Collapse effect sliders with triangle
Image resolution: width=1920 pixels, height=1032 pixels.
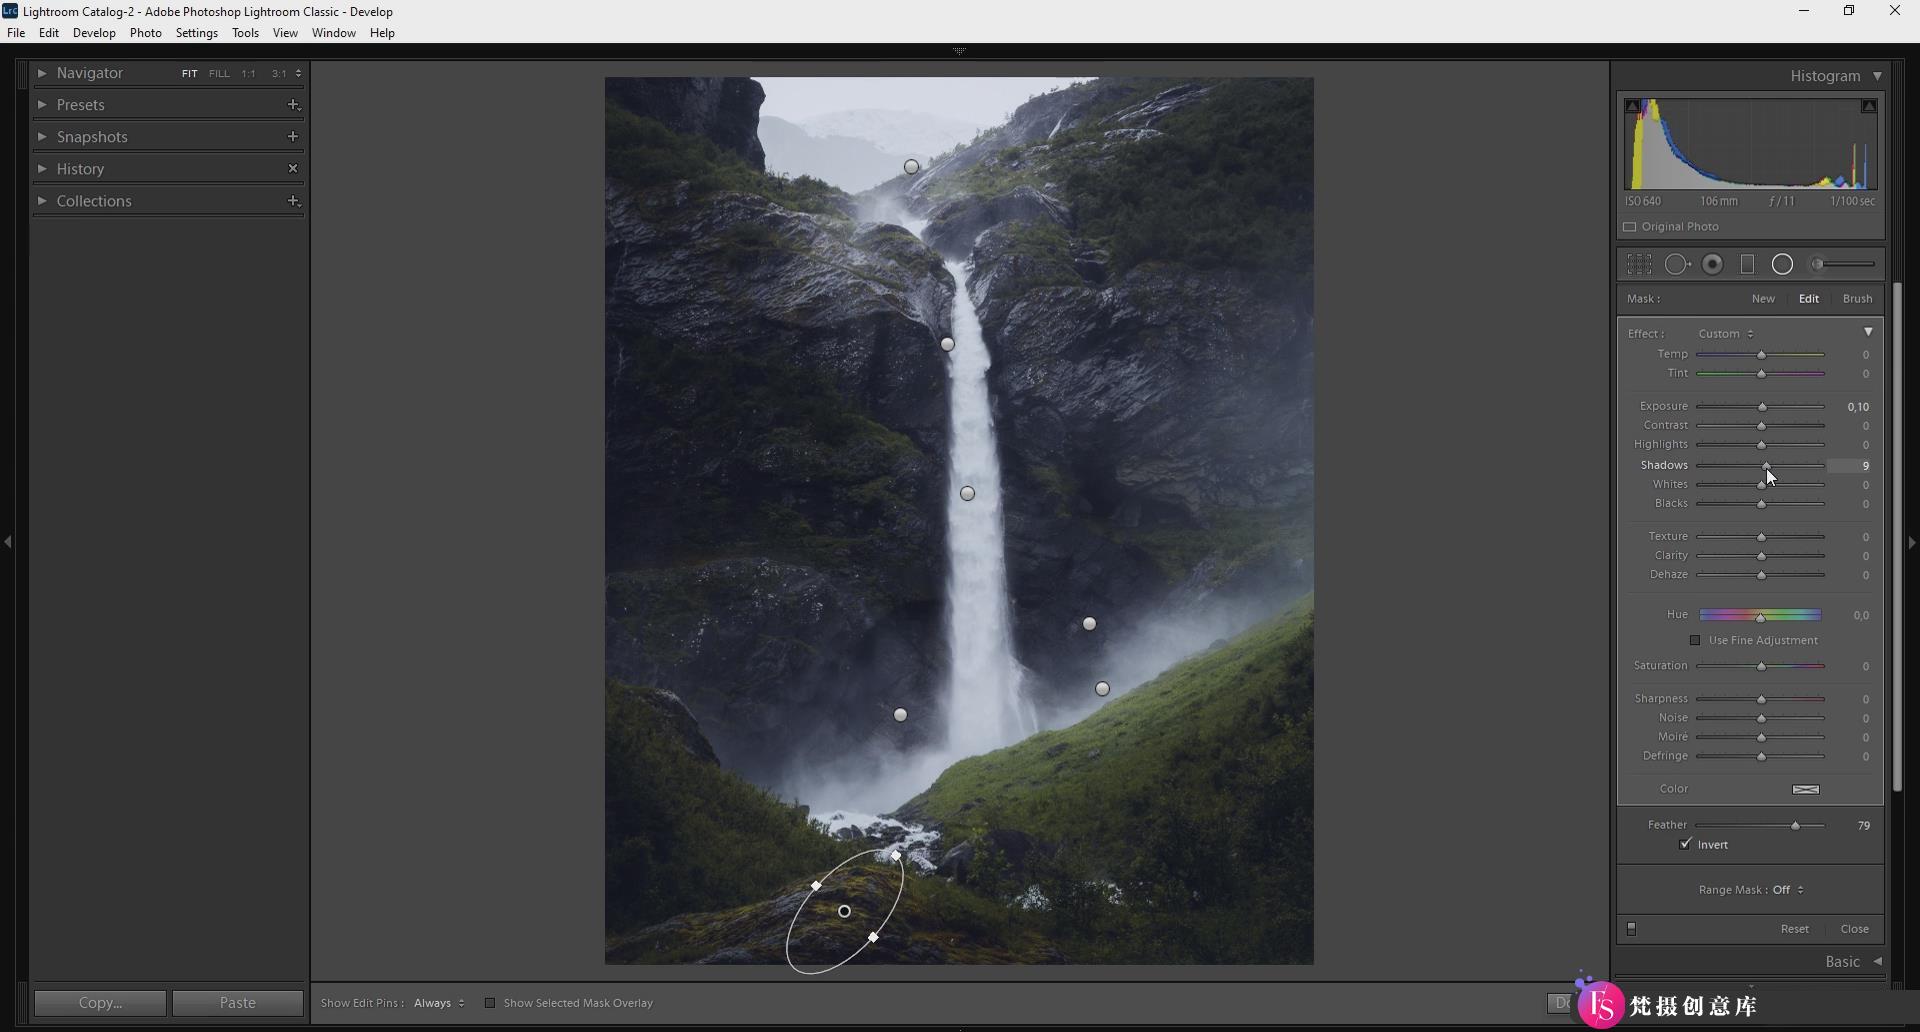point(1868,332)
